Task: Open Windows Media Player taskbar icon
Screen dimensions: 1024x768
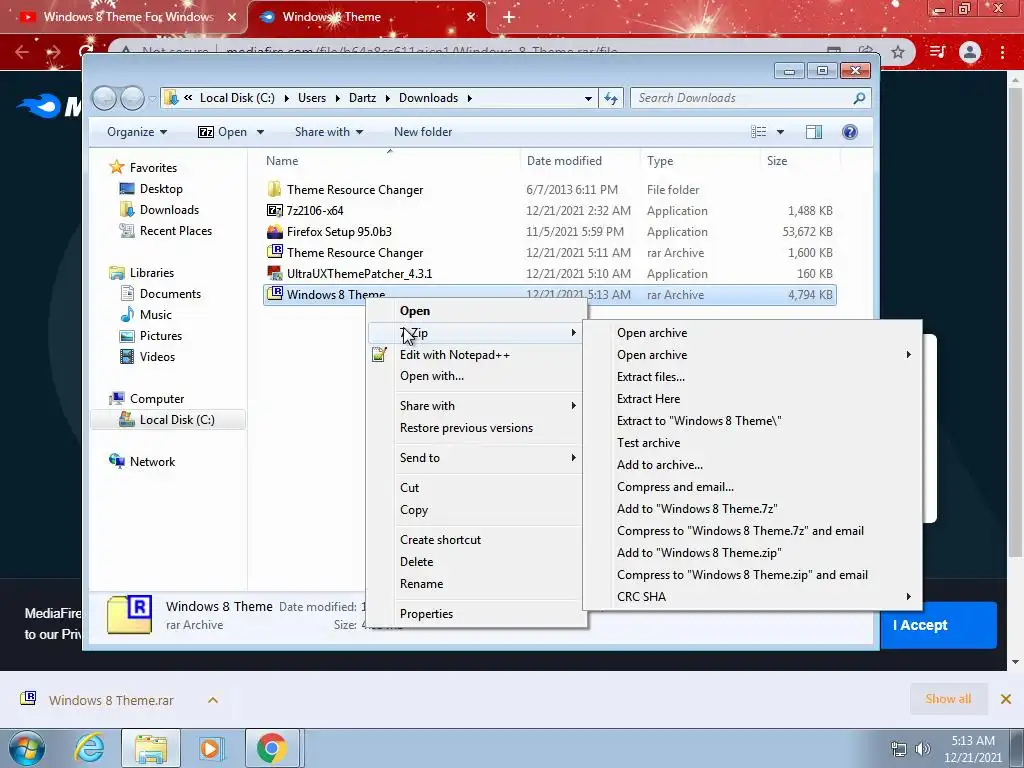Action: click(x=211, y=748)
